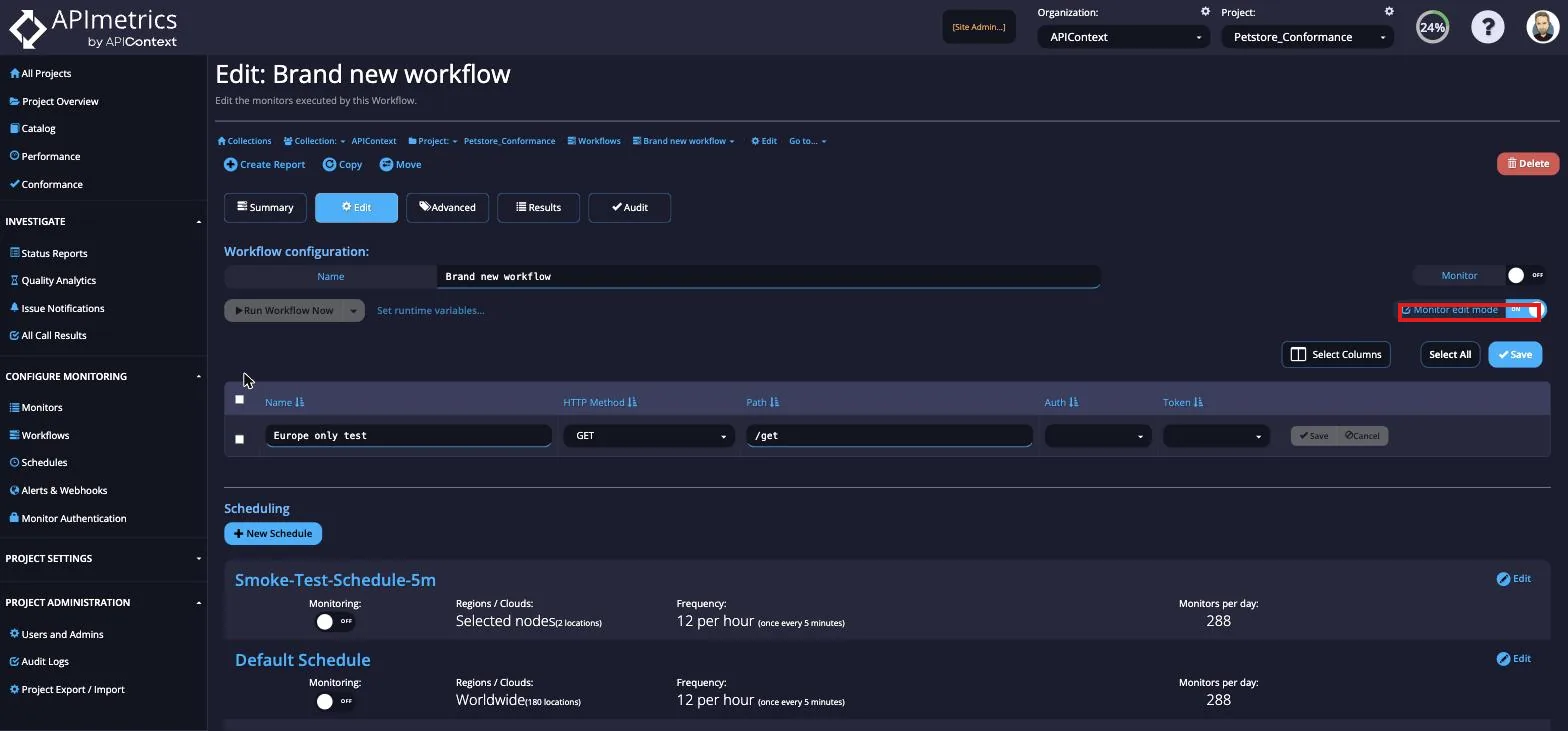
Task: Open All Projects in sidebar
Action: pos(40,73)
